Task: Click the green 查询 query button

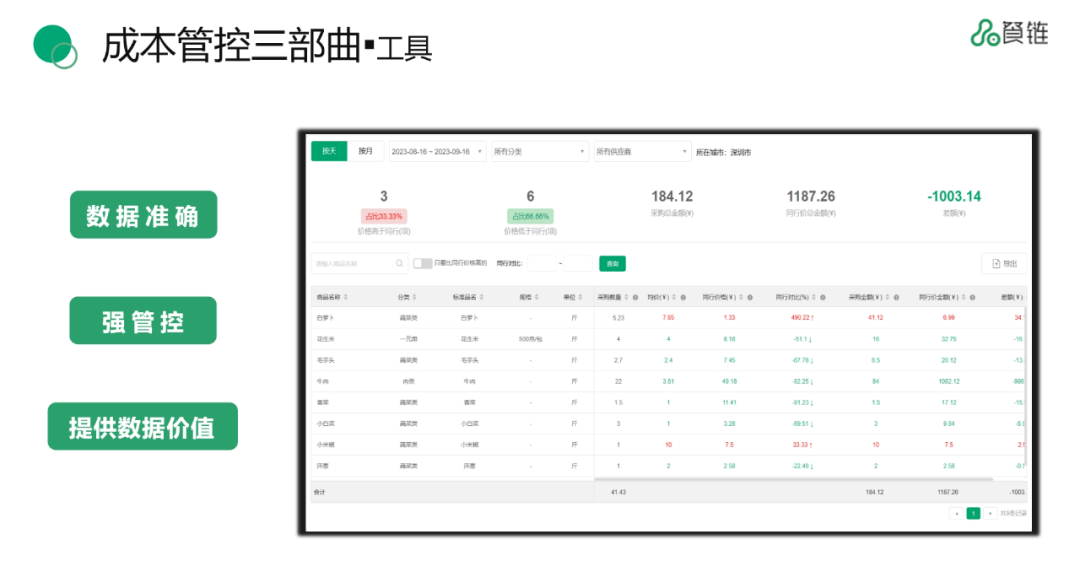Action: (x=612, y=263)
